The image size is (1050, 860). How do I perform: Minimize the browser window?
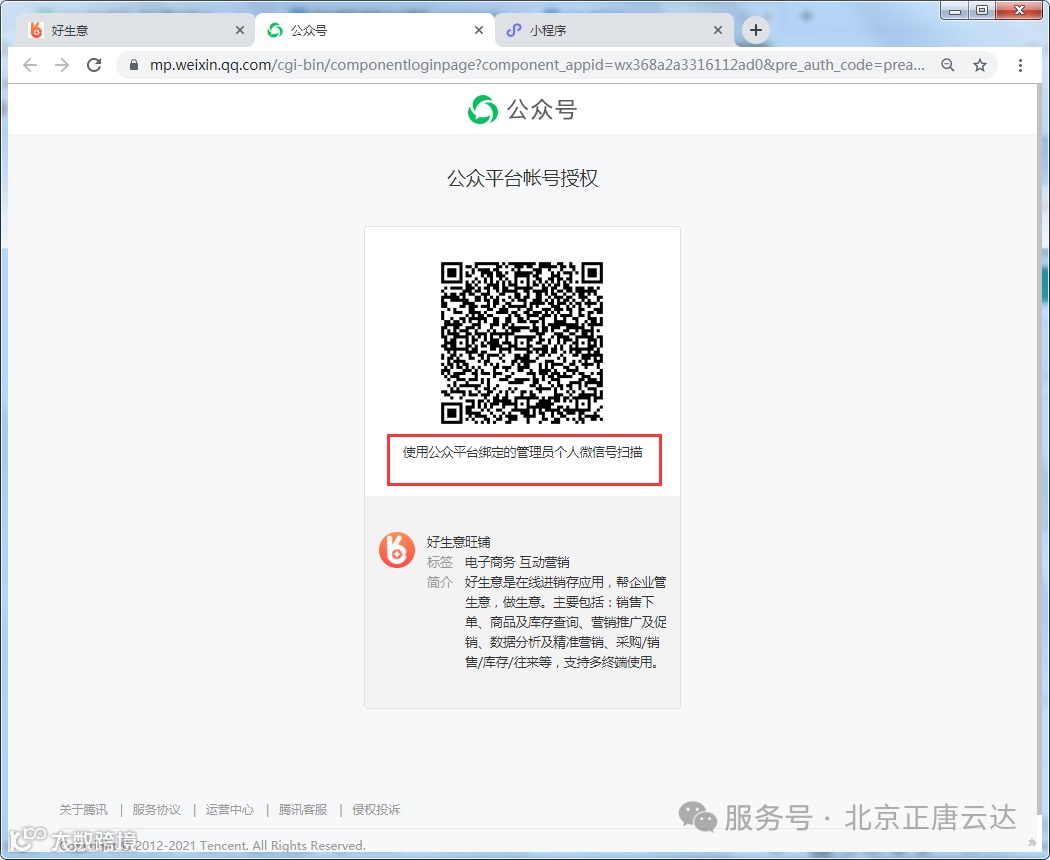click(955, 10)
